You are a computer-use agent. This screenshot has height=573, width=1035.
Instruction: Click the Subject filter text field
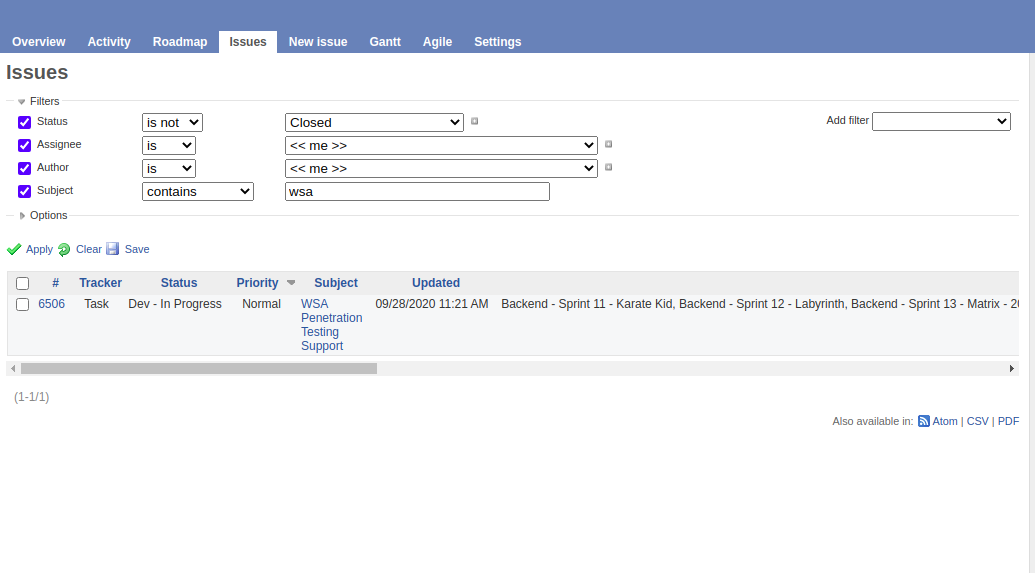(417, 191)
